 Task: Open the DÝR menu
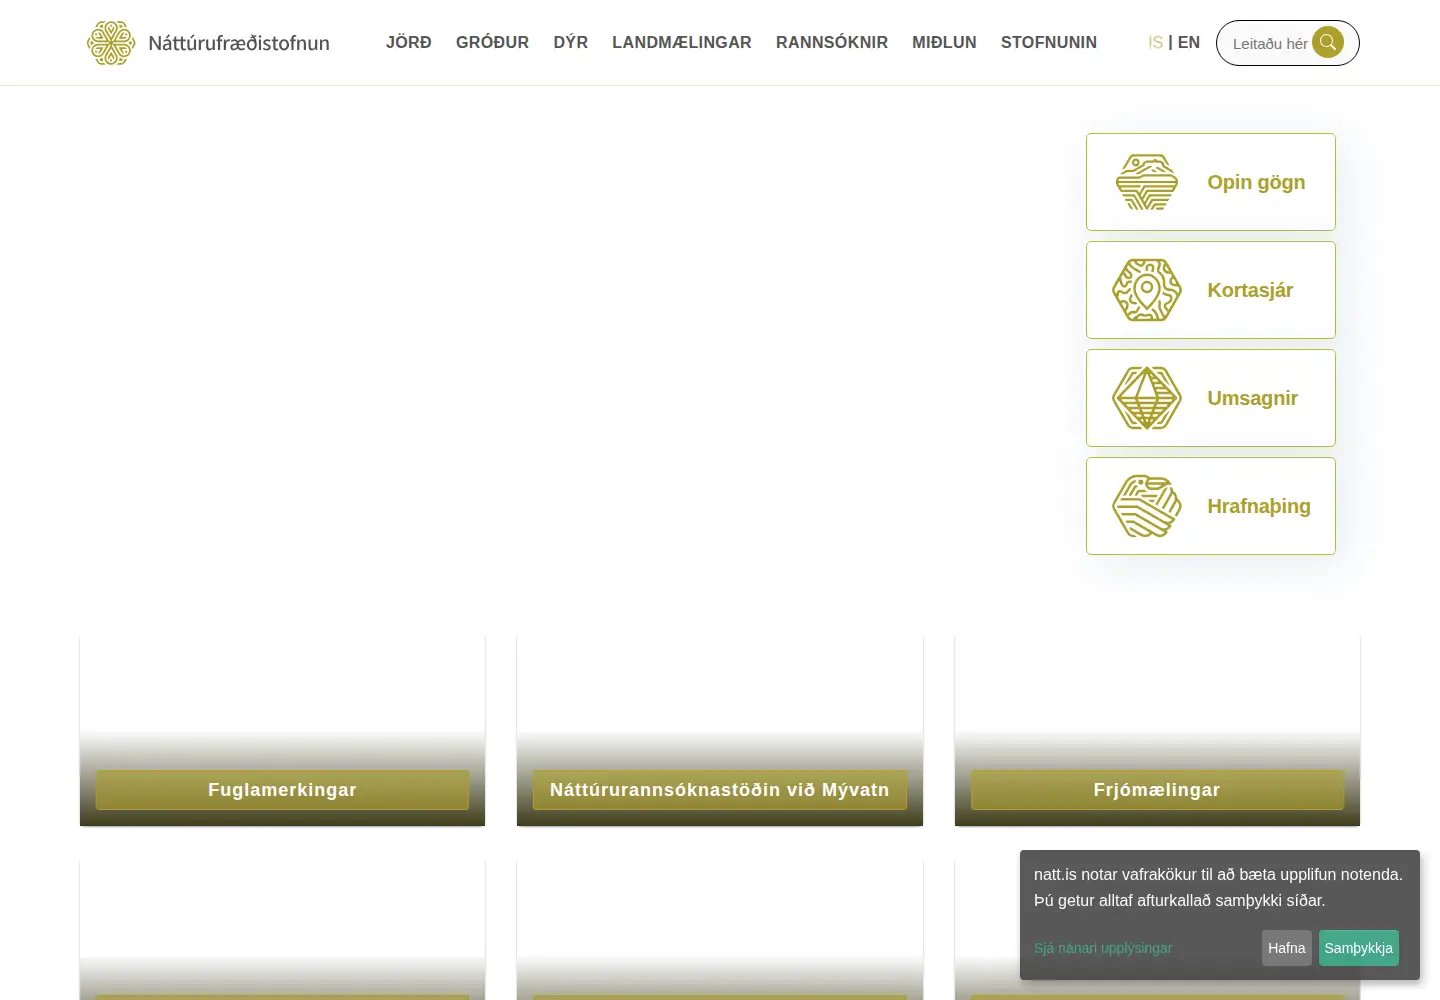click(571, 42)
